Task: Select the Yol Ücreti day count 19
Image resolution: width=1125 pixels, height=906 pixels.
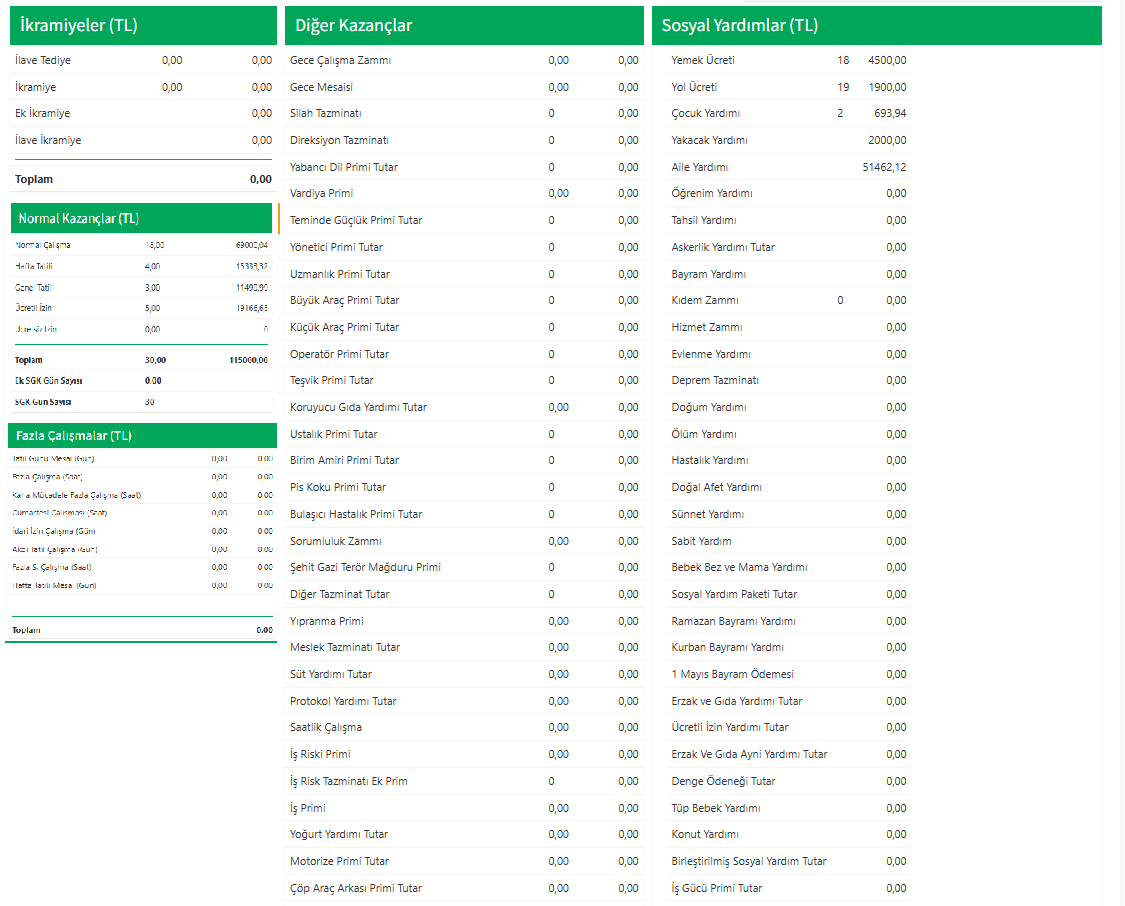Action: [843, 87]
